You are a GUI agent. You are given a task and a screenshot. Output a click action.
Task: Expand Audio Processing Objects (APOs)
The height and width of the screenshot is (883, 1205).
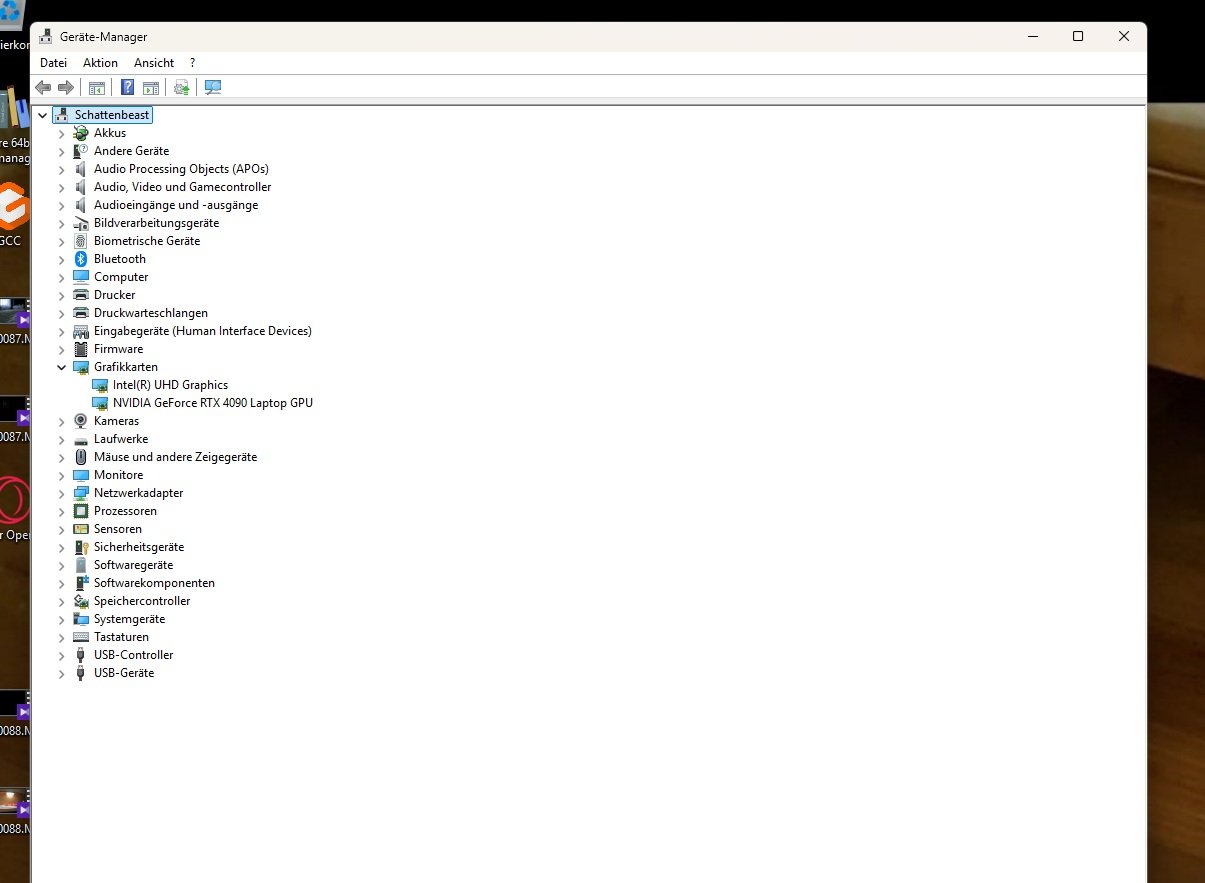point(61,169)
